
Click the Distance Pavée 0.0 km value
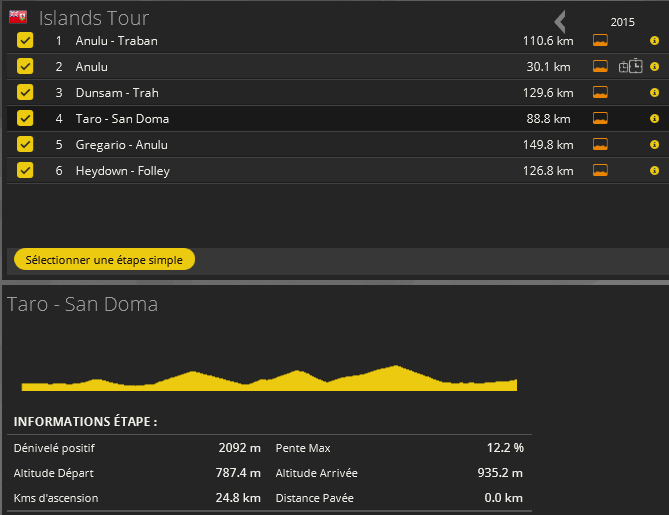pos(503,498)
